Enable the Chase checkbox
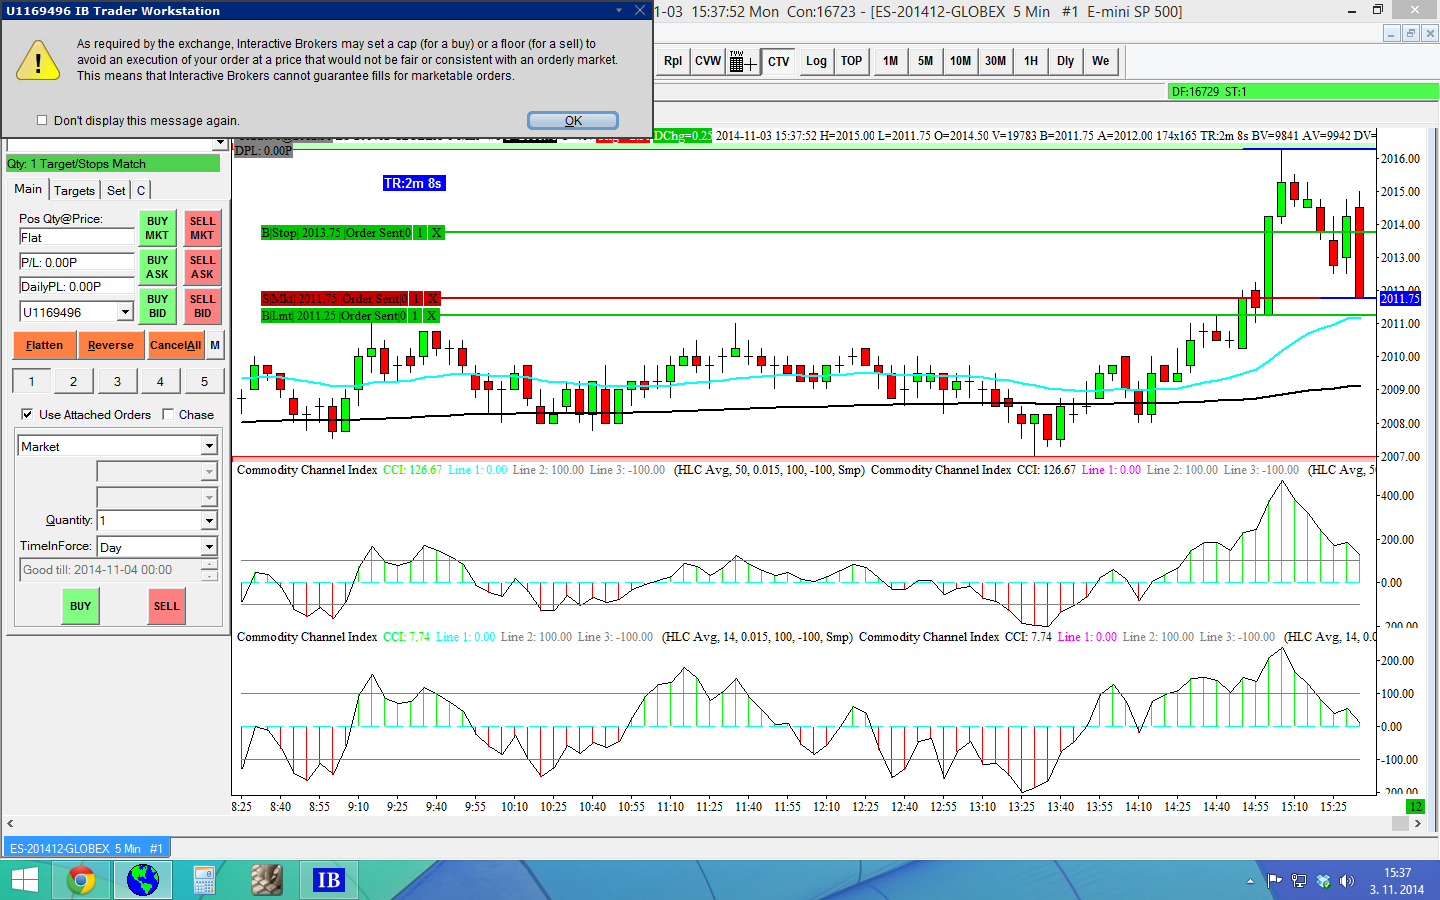Screen dimensions: 1440x900 168,414
